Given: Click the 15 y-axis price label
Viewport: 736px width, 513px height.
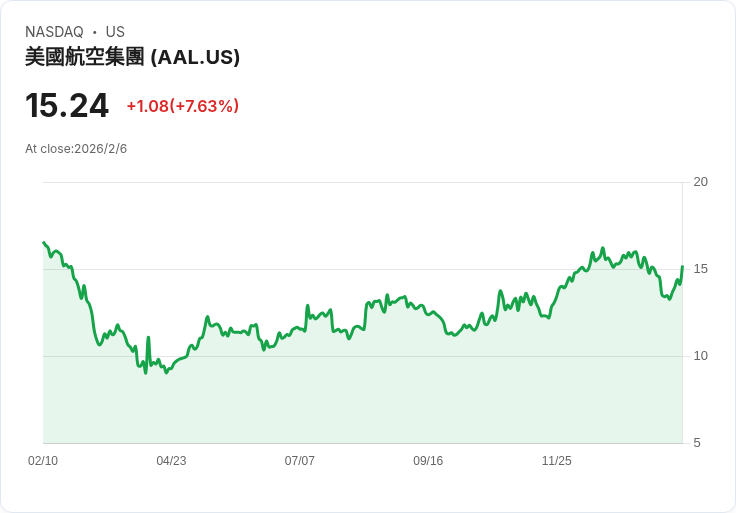Looking at the screenshot, I should coord(700,269).
